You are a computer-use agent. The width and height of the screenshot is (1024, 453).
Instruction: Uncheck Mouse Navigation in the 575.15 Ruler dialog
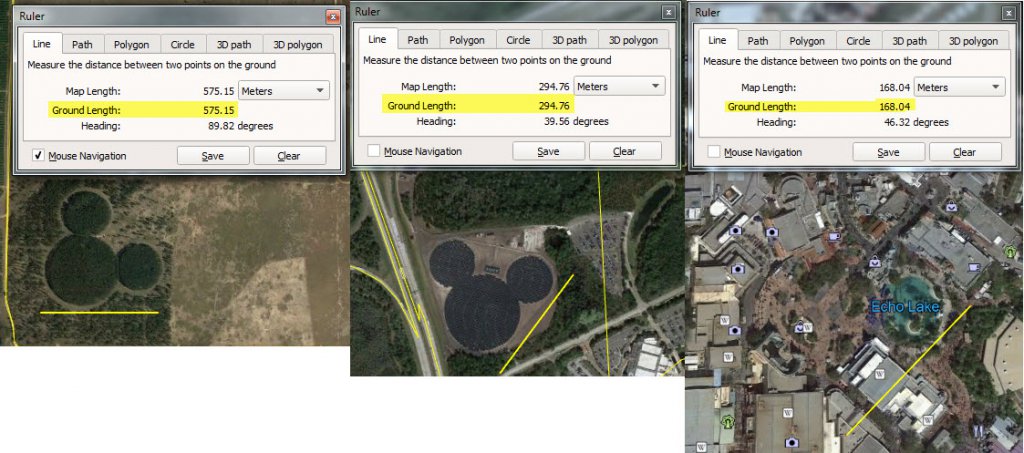(38, 155)
